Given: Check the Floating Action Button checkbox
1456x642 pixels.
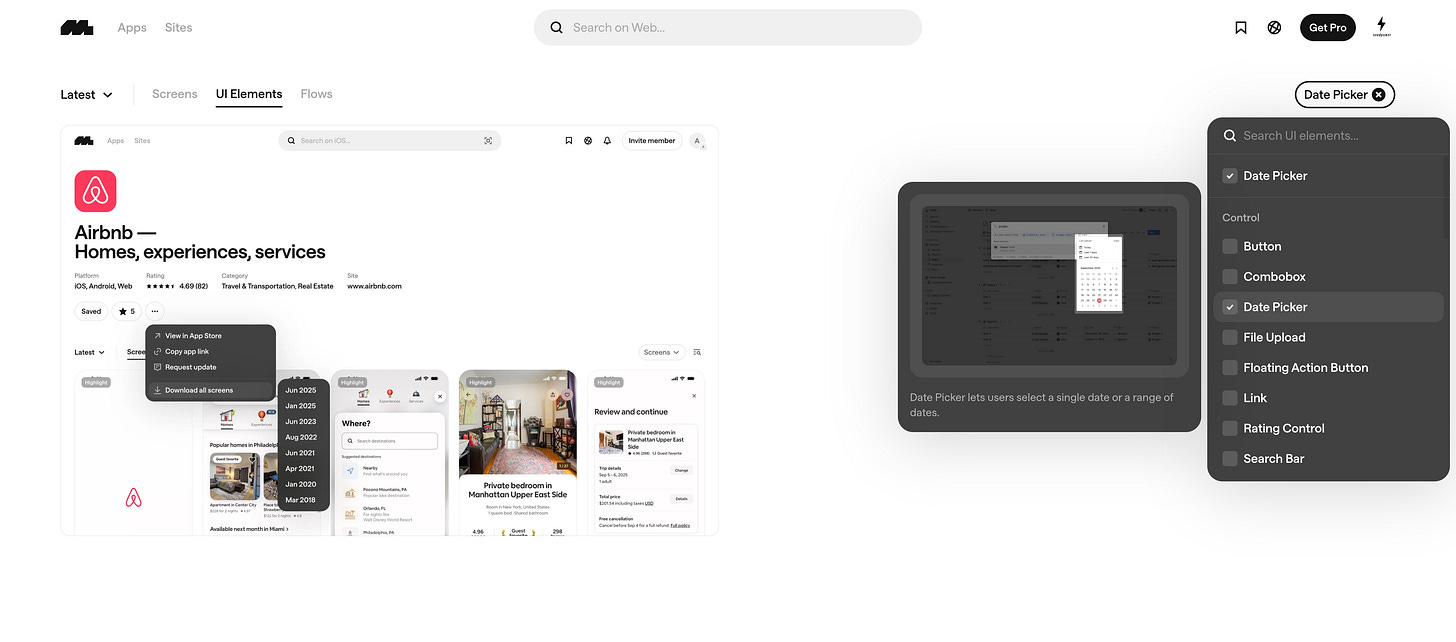Looking at the screenshot, I should [1230, 368].
